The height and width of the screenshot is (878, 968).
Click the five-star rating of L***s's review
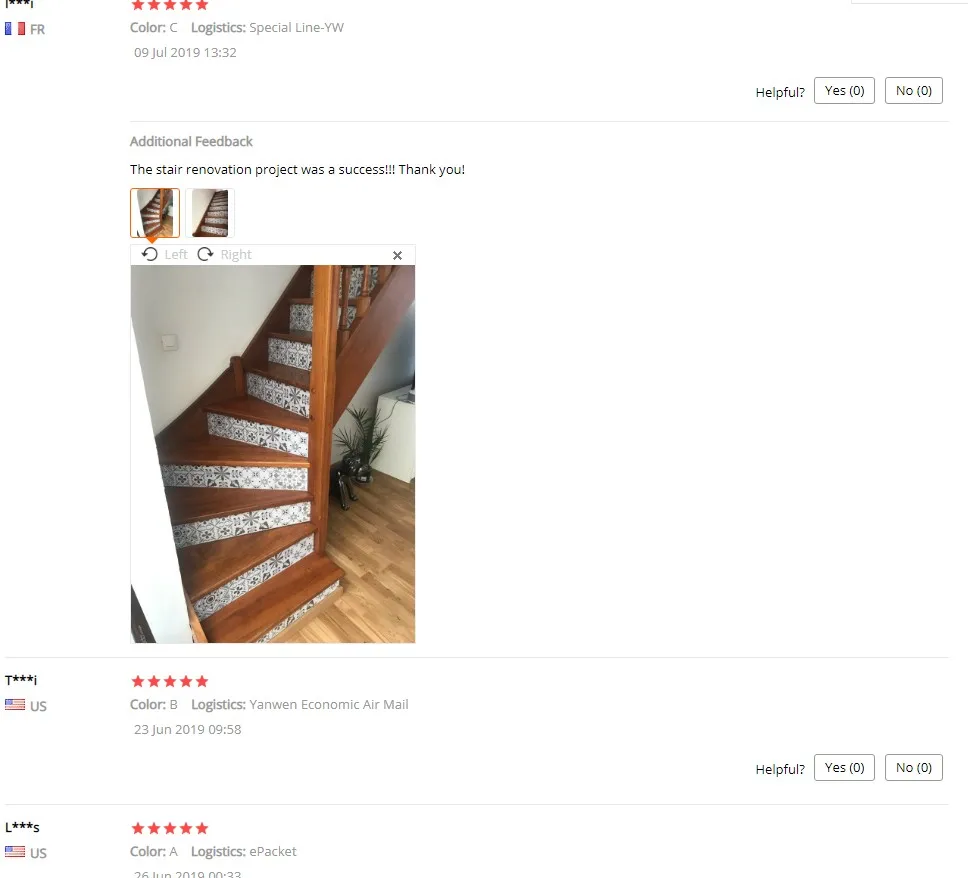point(170,828)
